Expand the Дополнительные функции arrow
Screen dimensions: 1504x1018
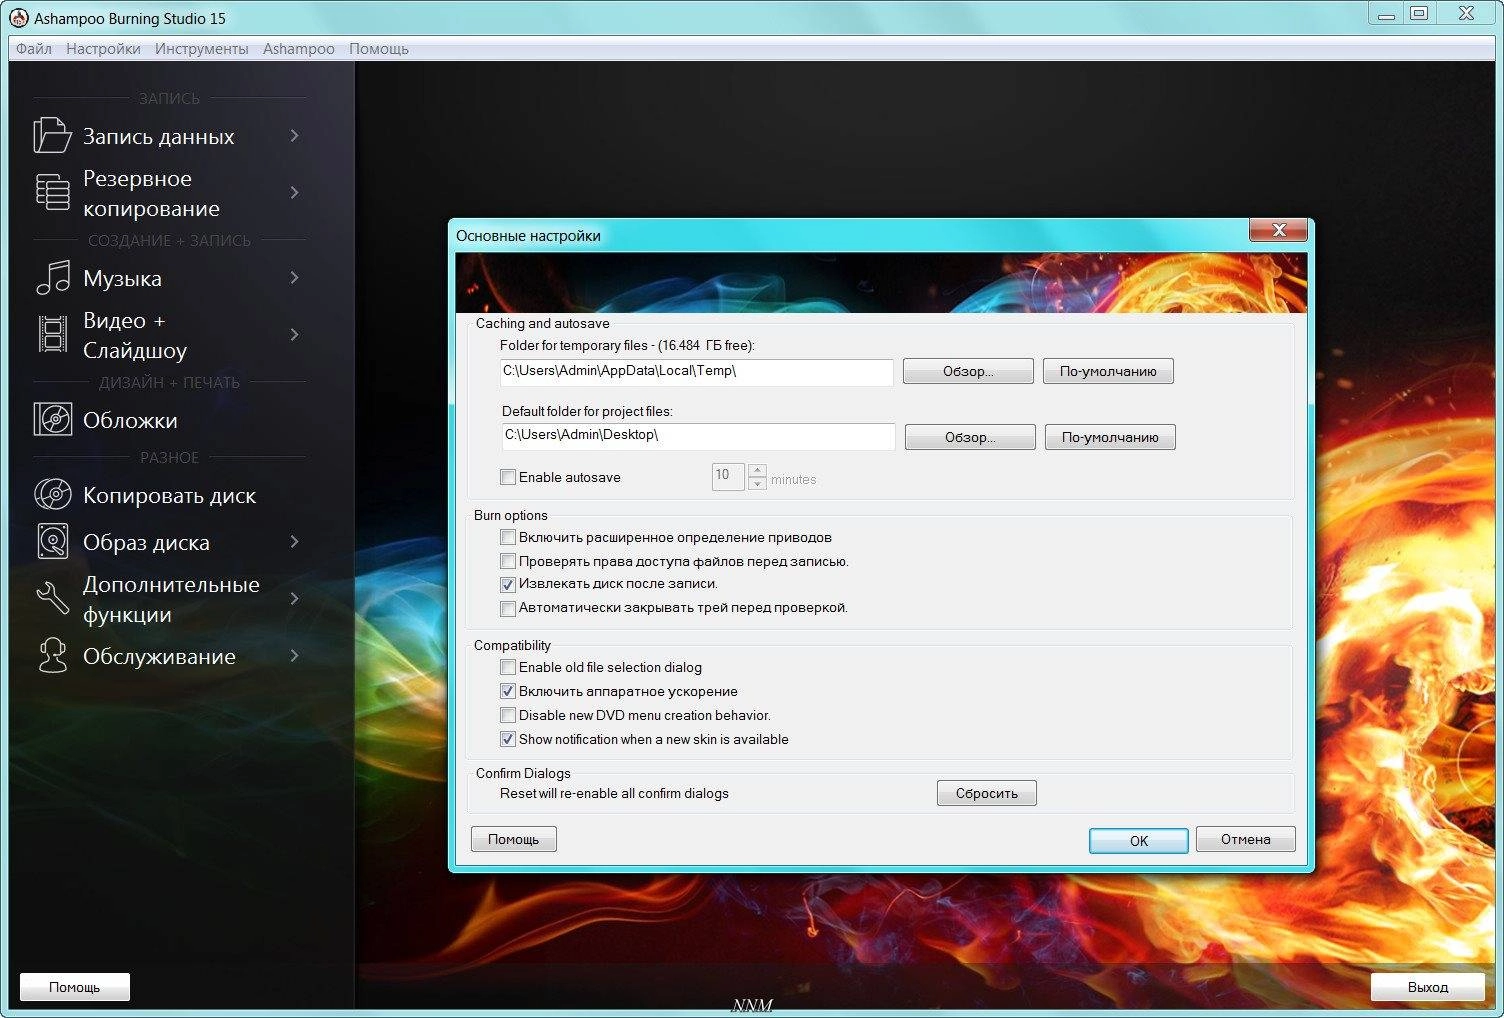294,598
